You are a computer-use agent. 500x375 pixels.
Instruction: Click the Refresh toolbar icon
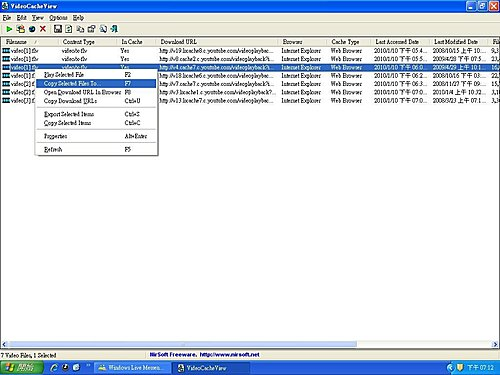[x=69, y=29]
